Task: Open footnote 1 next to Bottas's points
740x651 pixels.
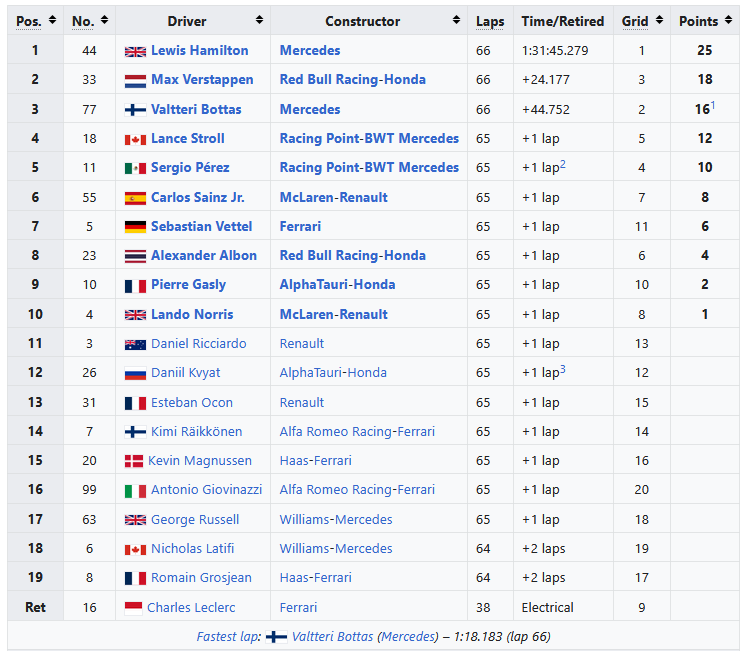Action: tap(713, 105)
